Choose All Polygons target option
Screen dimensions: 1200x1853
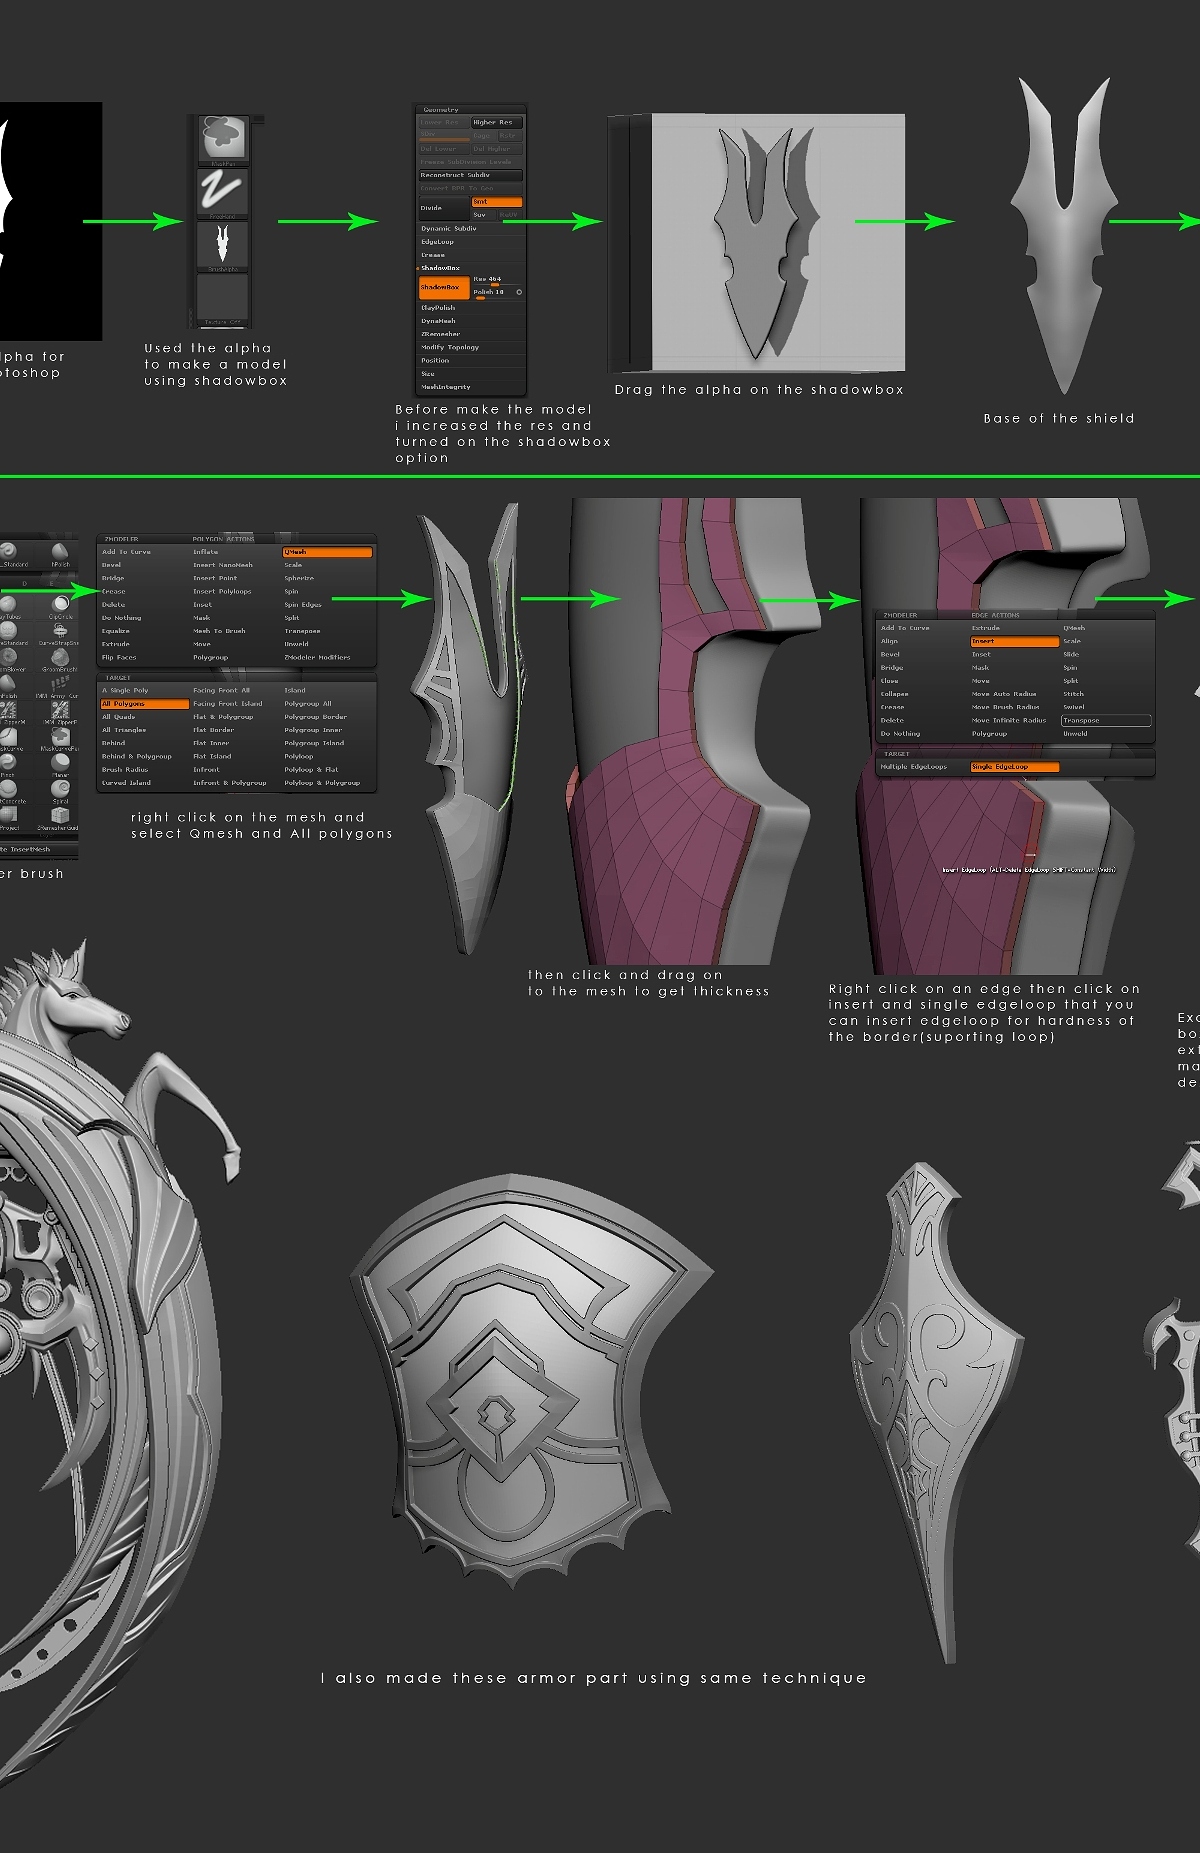coord(144,704)
